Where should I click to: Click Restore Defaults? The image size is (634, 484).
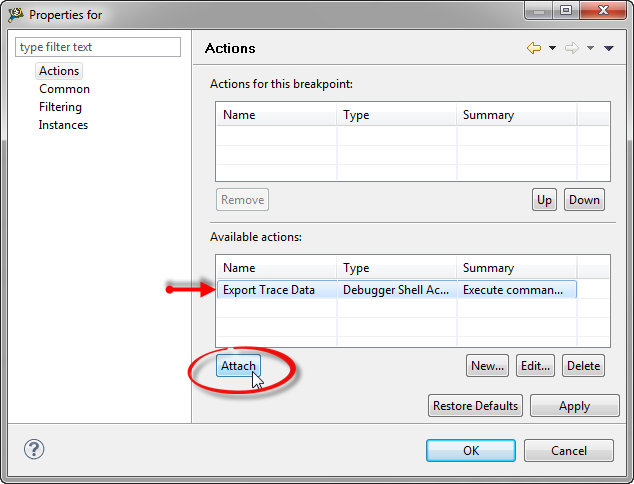[475, 406]
